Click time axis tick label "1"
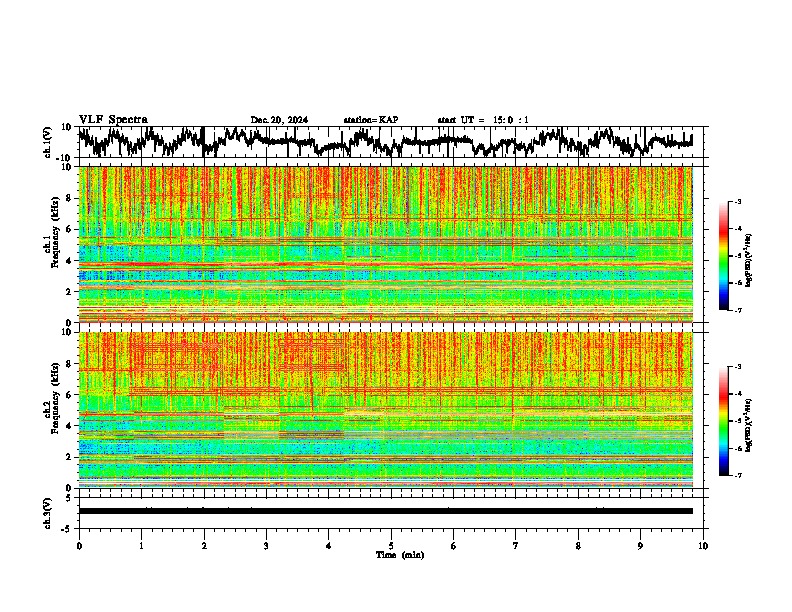The width and height of the screenshot is (792, 612). (x=141, y=546)
